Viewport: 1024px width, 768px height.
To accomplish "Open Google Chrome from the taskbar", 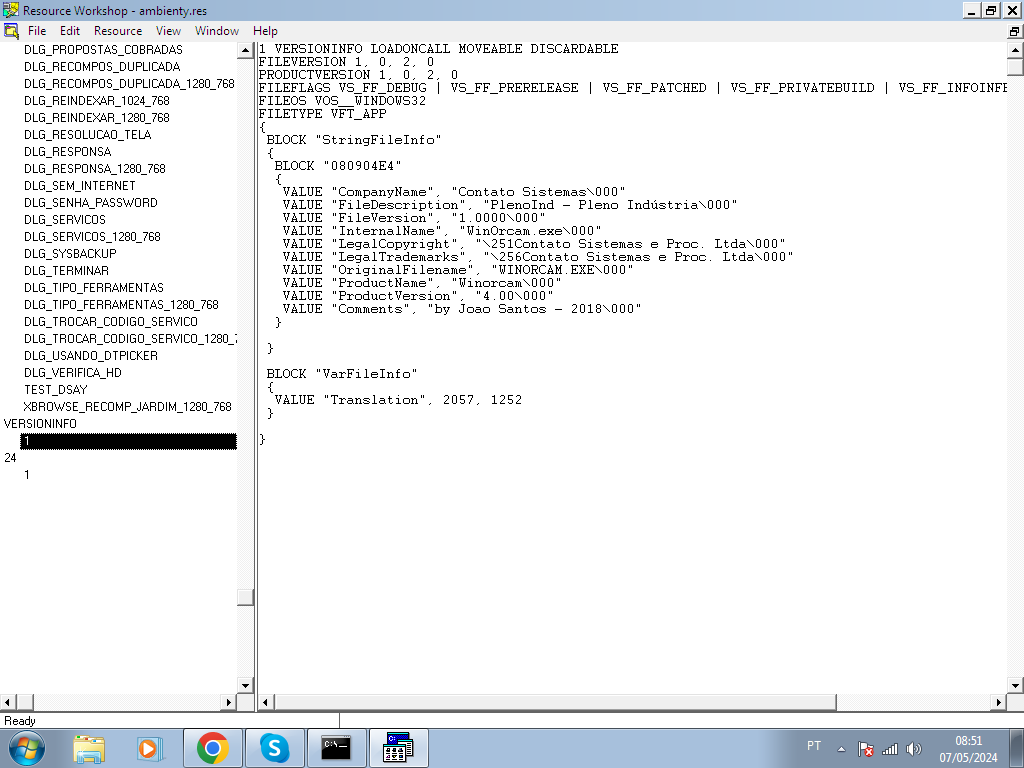I will pyautogui.click(x=212, y=748).
